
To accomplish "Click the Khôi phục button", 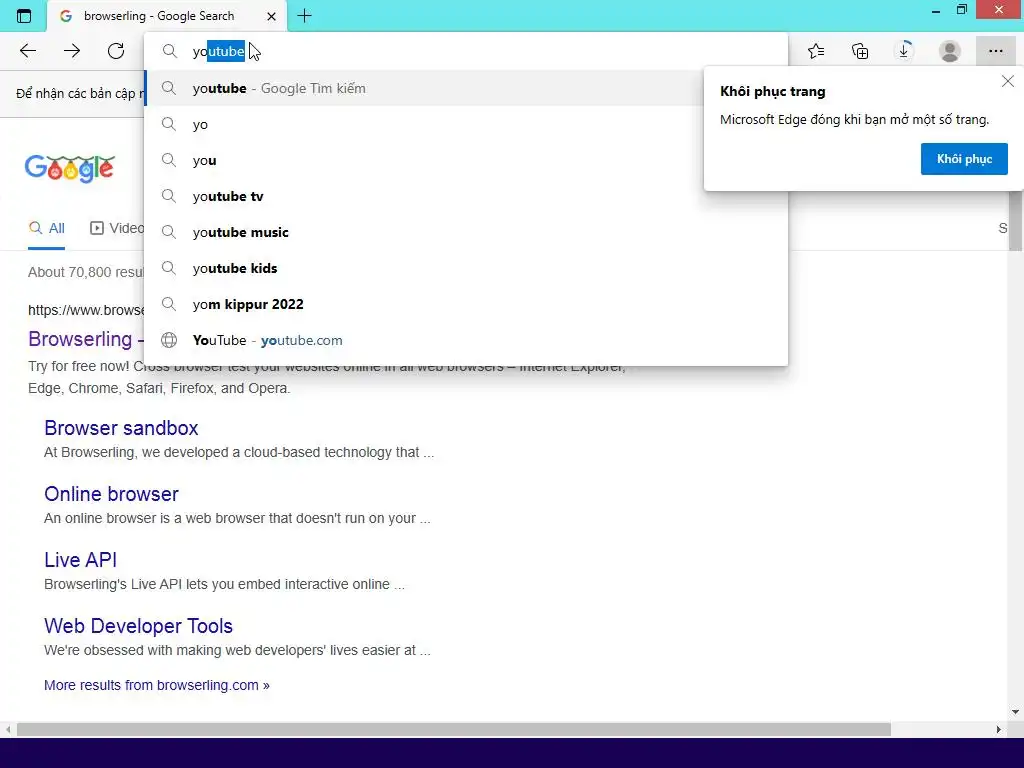I will point(964,159).
